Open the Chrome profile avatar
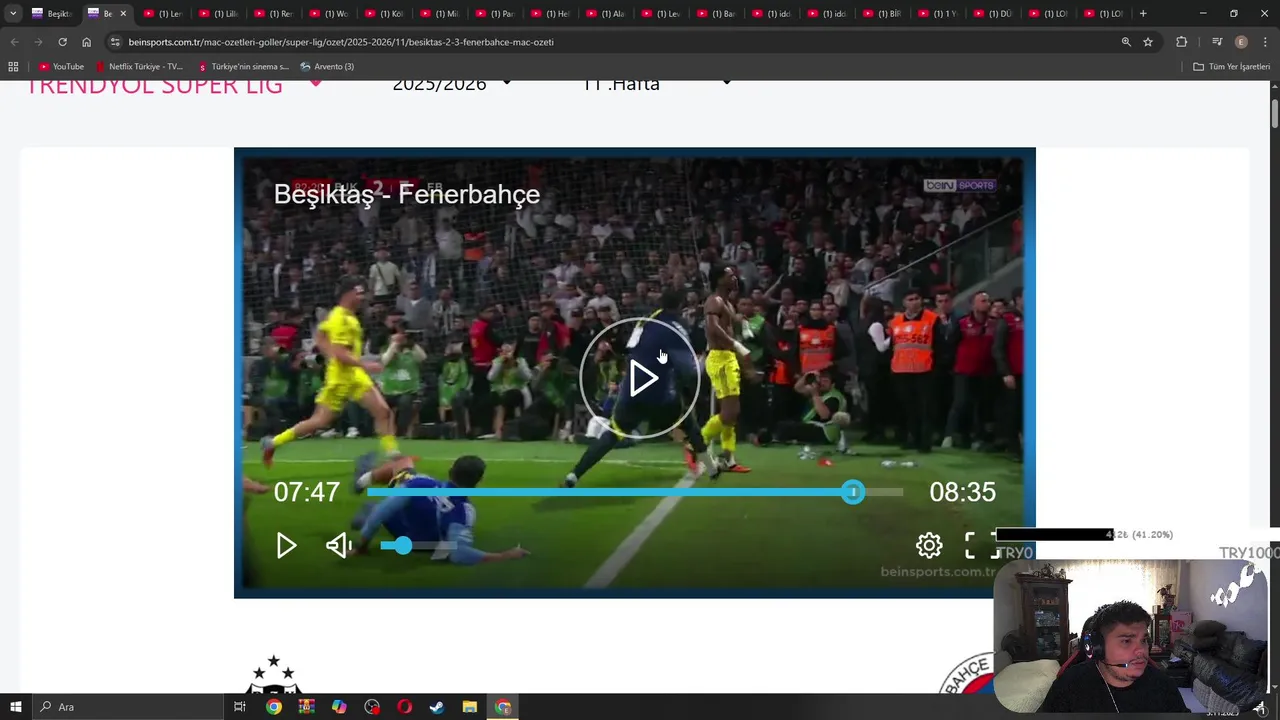This screenshot has height=720, width=1280. coord(1241,42)
